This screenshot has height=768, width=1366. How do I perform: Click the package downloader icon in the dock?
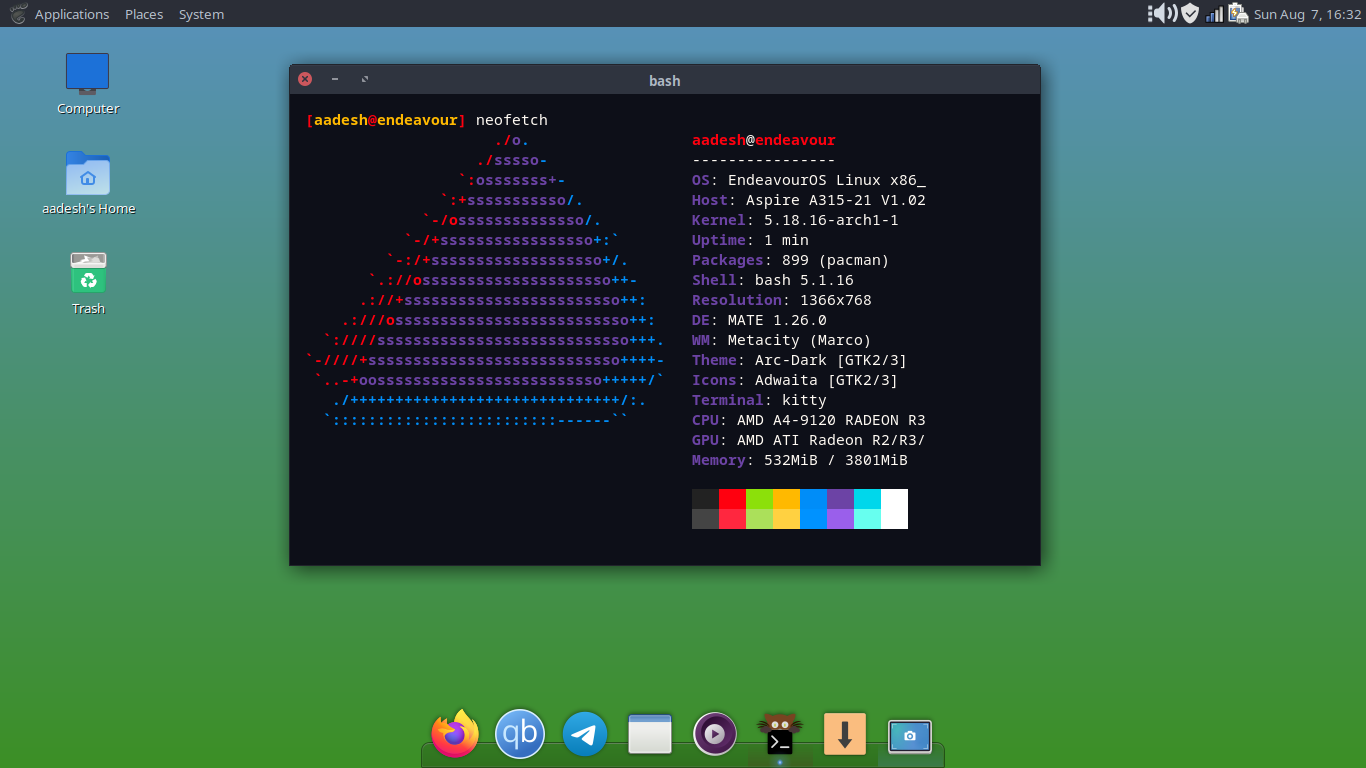click(845, 733)
